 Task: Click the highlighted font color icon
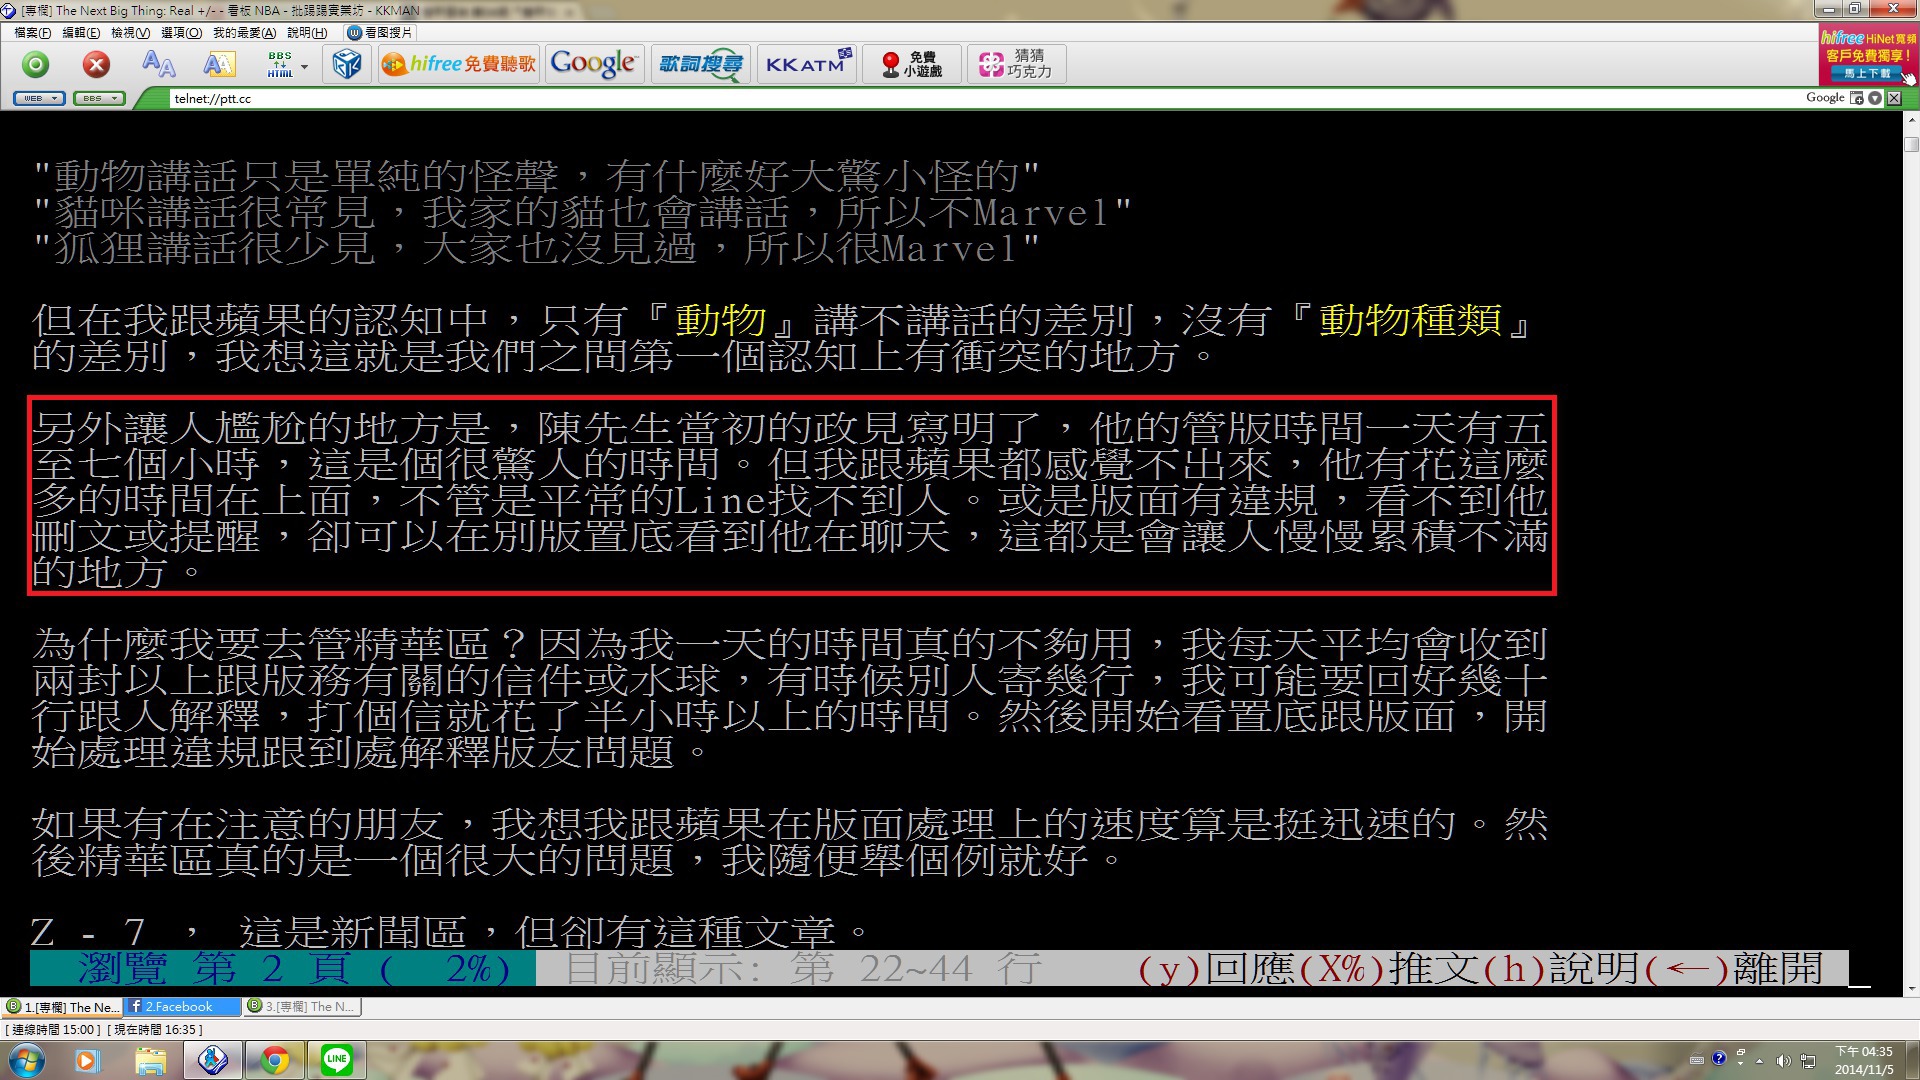click(219, 65)
